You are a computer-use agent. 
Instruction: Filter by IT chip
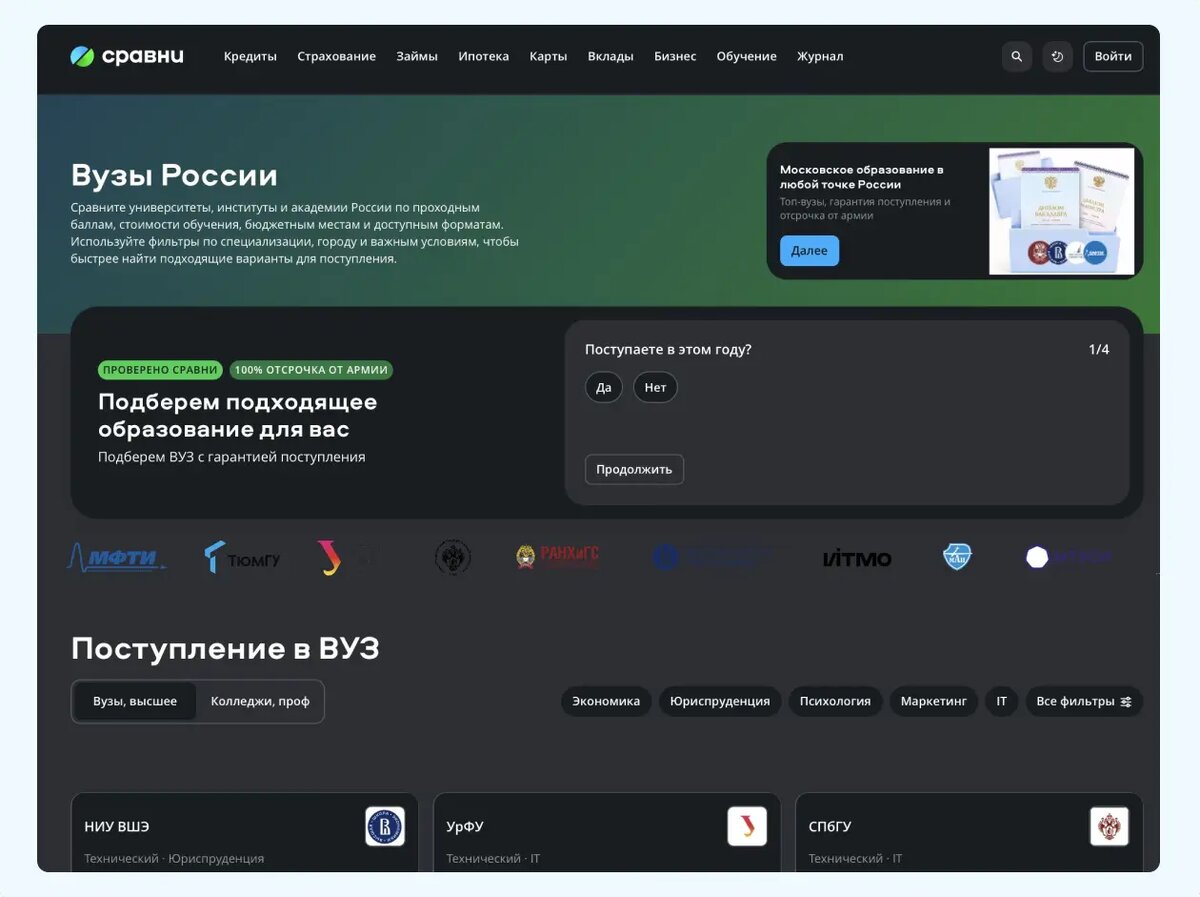tap(1002, 701)
